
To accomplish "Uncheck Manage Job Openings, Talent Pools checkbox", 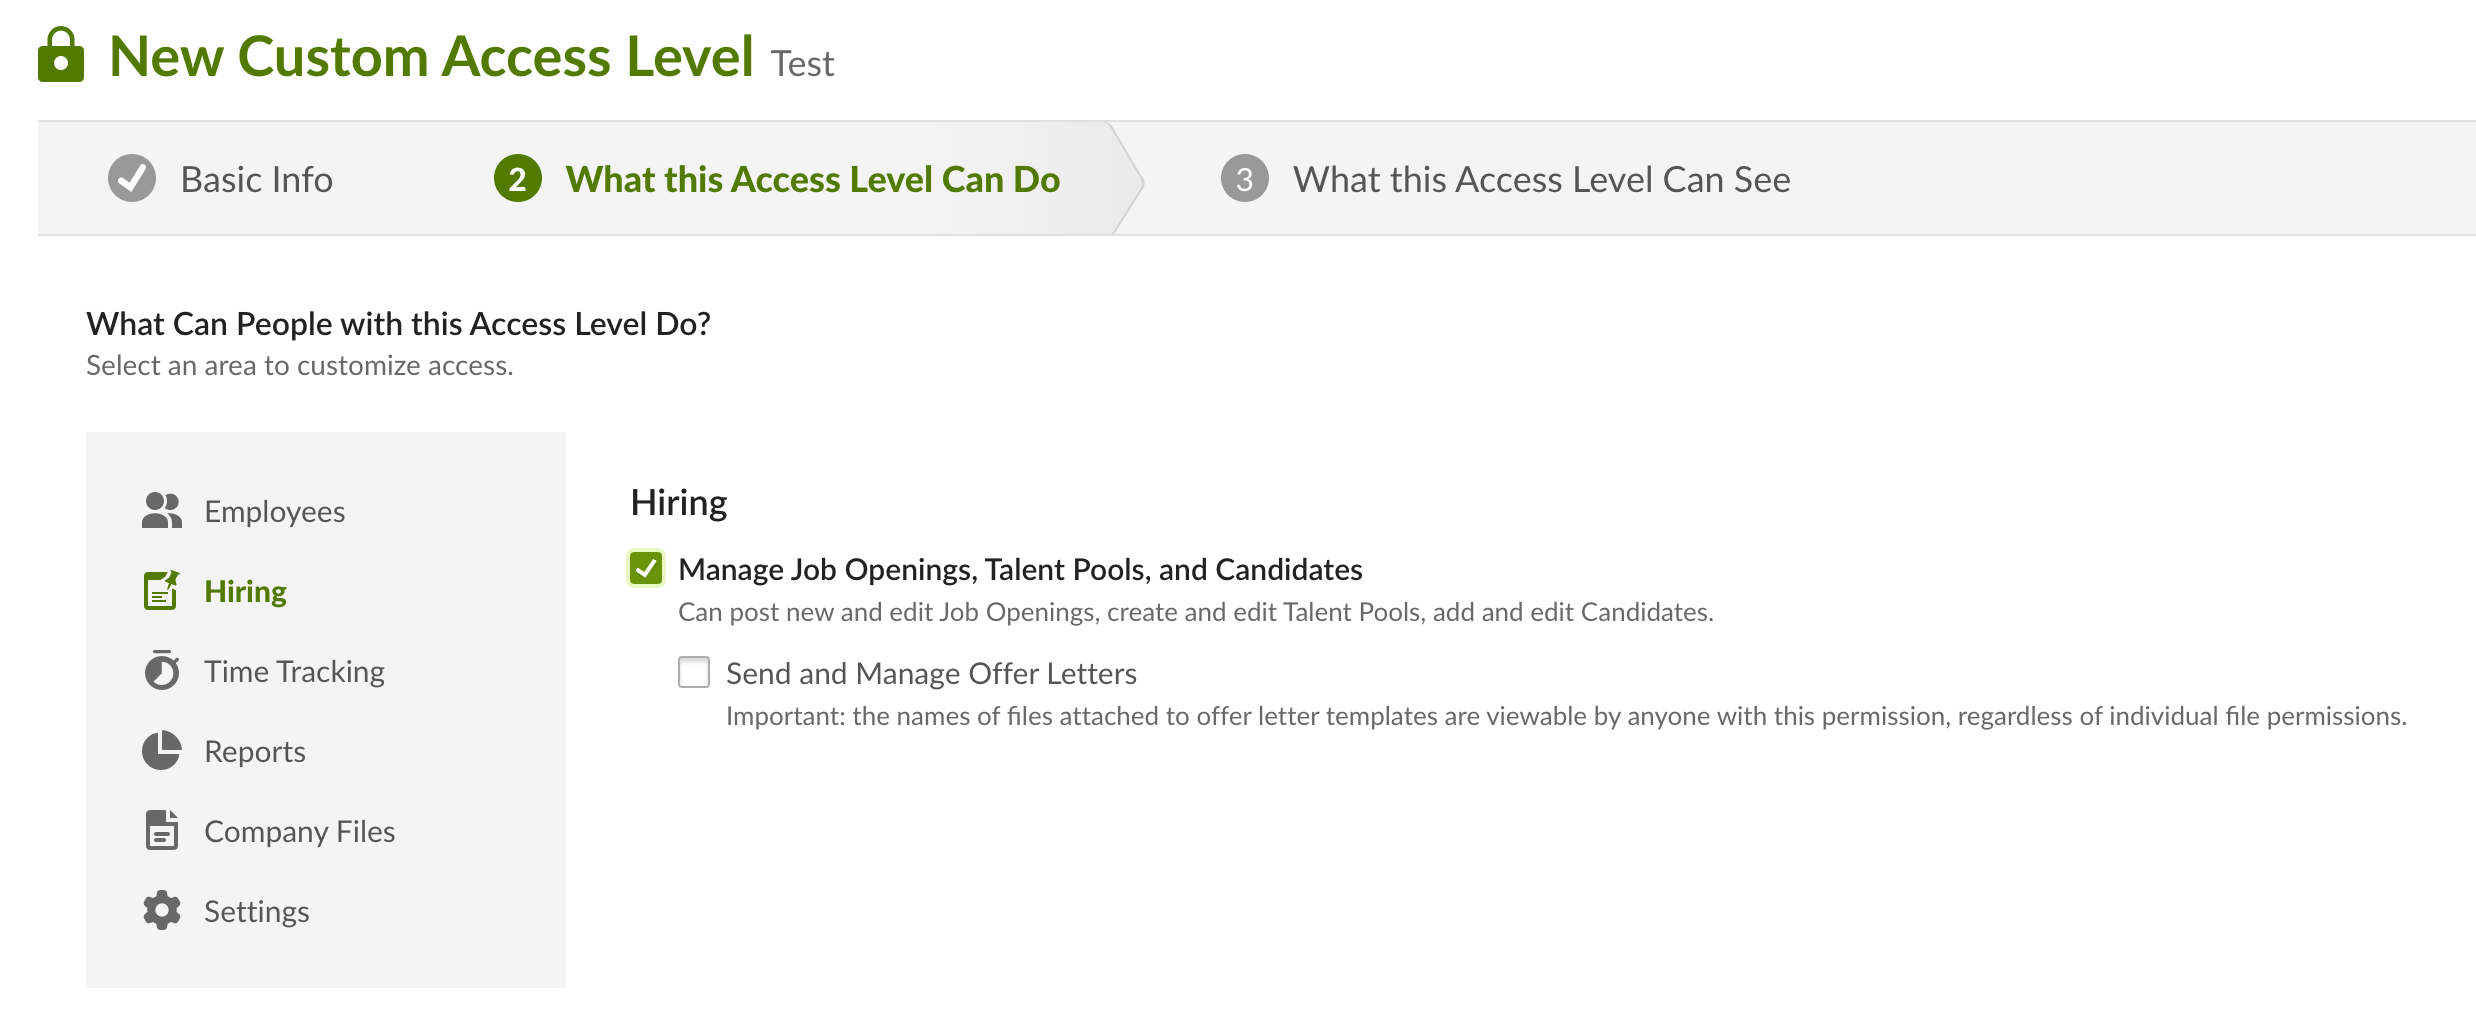I will (x=646, y=569).
